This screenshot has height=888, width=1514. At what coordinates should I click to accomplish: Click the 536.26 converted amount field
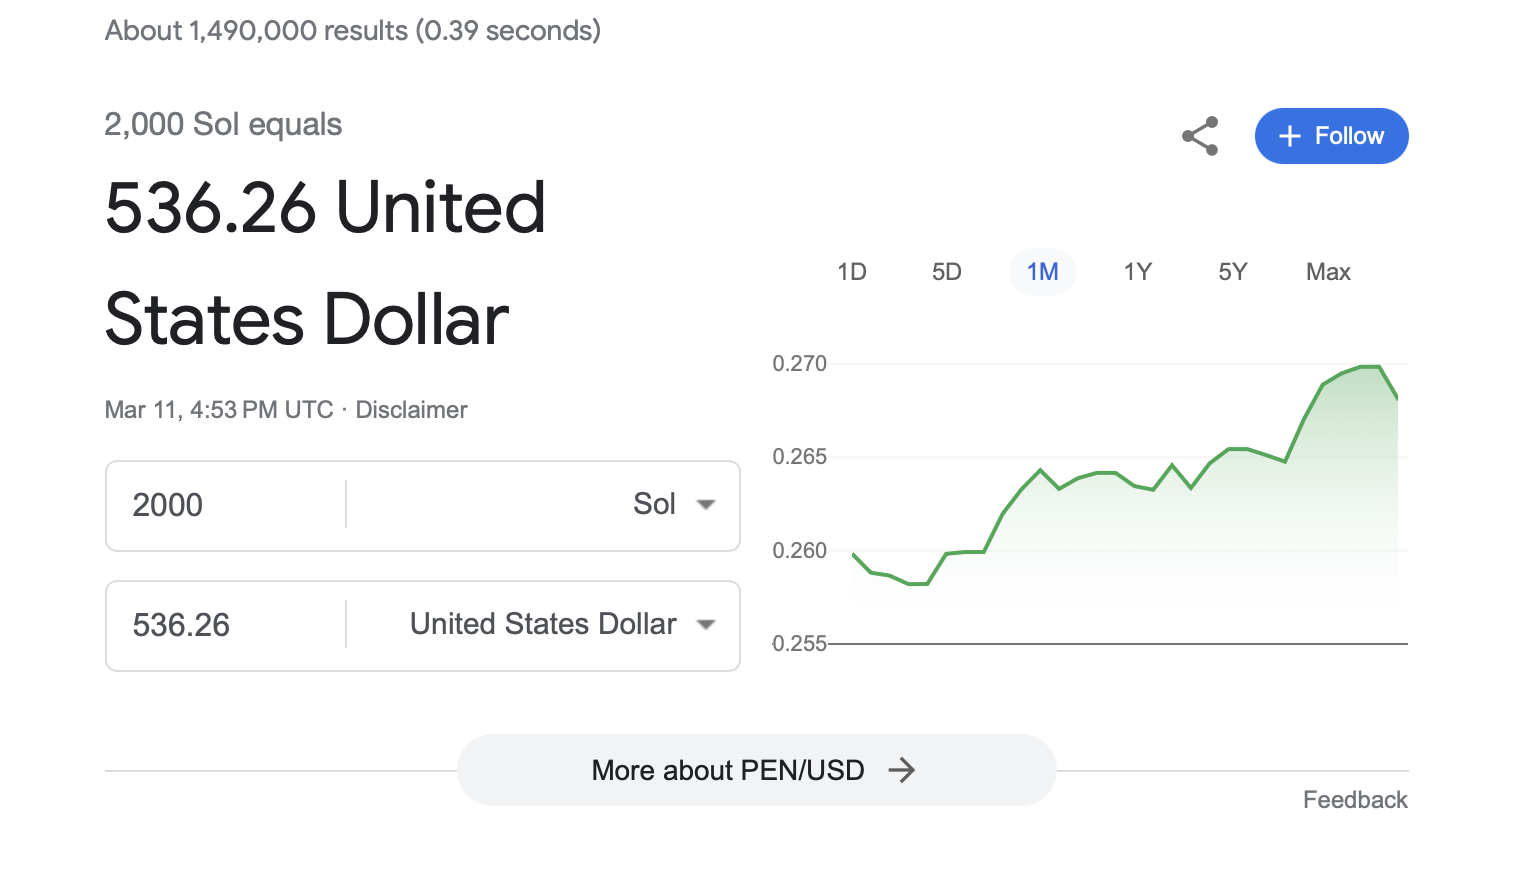[230, 625]
